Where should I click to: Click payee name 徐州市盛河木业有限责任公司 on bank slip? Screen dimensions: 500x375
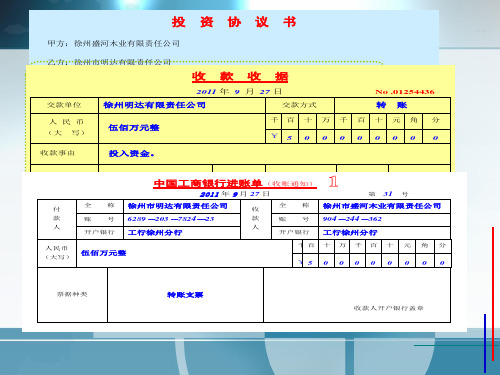(382, 206)
